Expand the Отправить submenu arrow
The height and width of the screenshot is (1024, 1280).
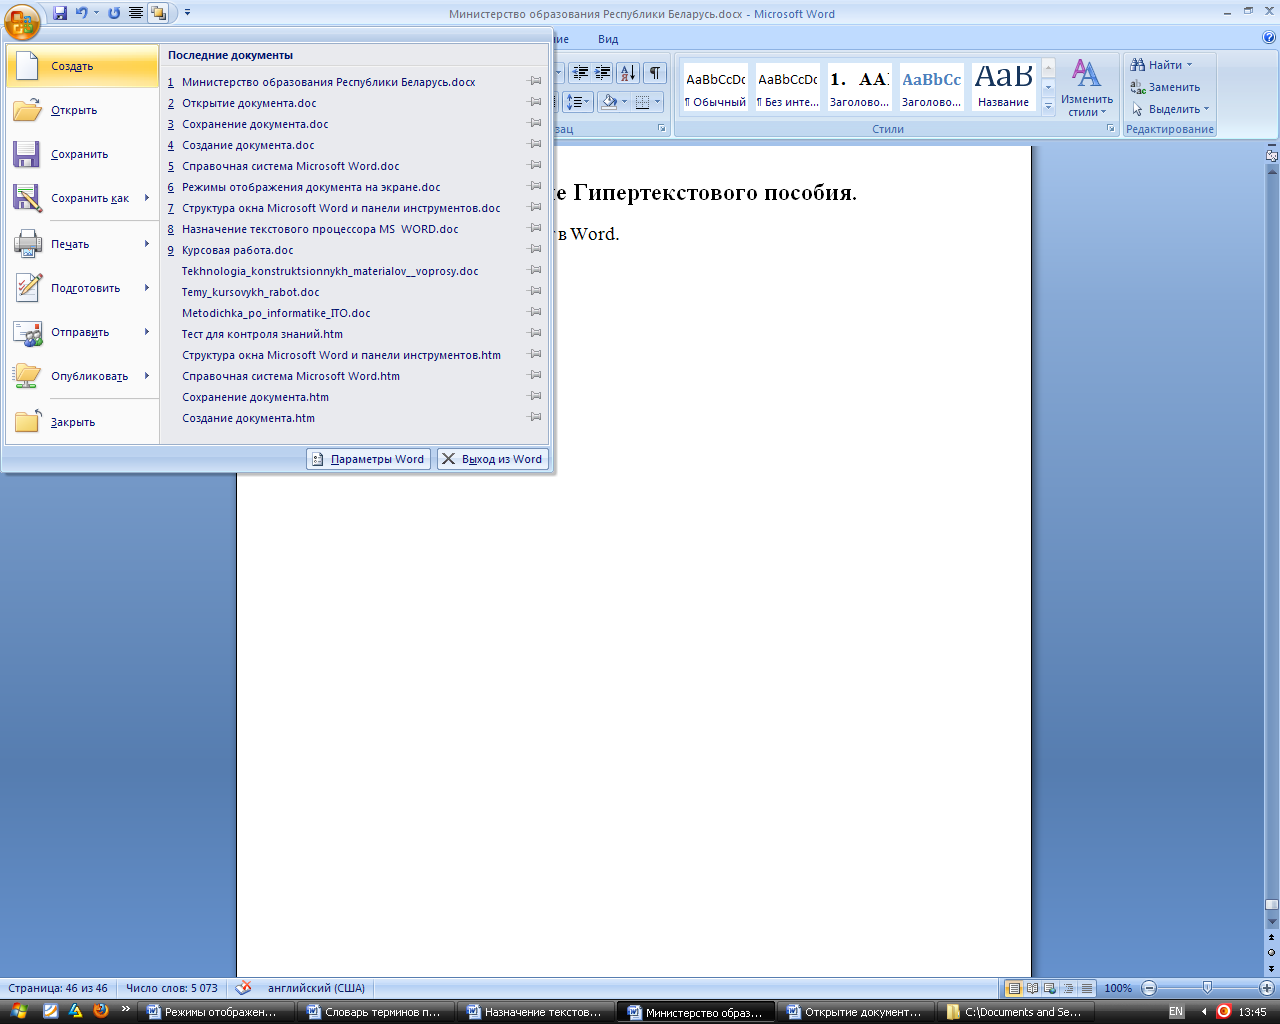pyautogui.click(x=147, y=332)
